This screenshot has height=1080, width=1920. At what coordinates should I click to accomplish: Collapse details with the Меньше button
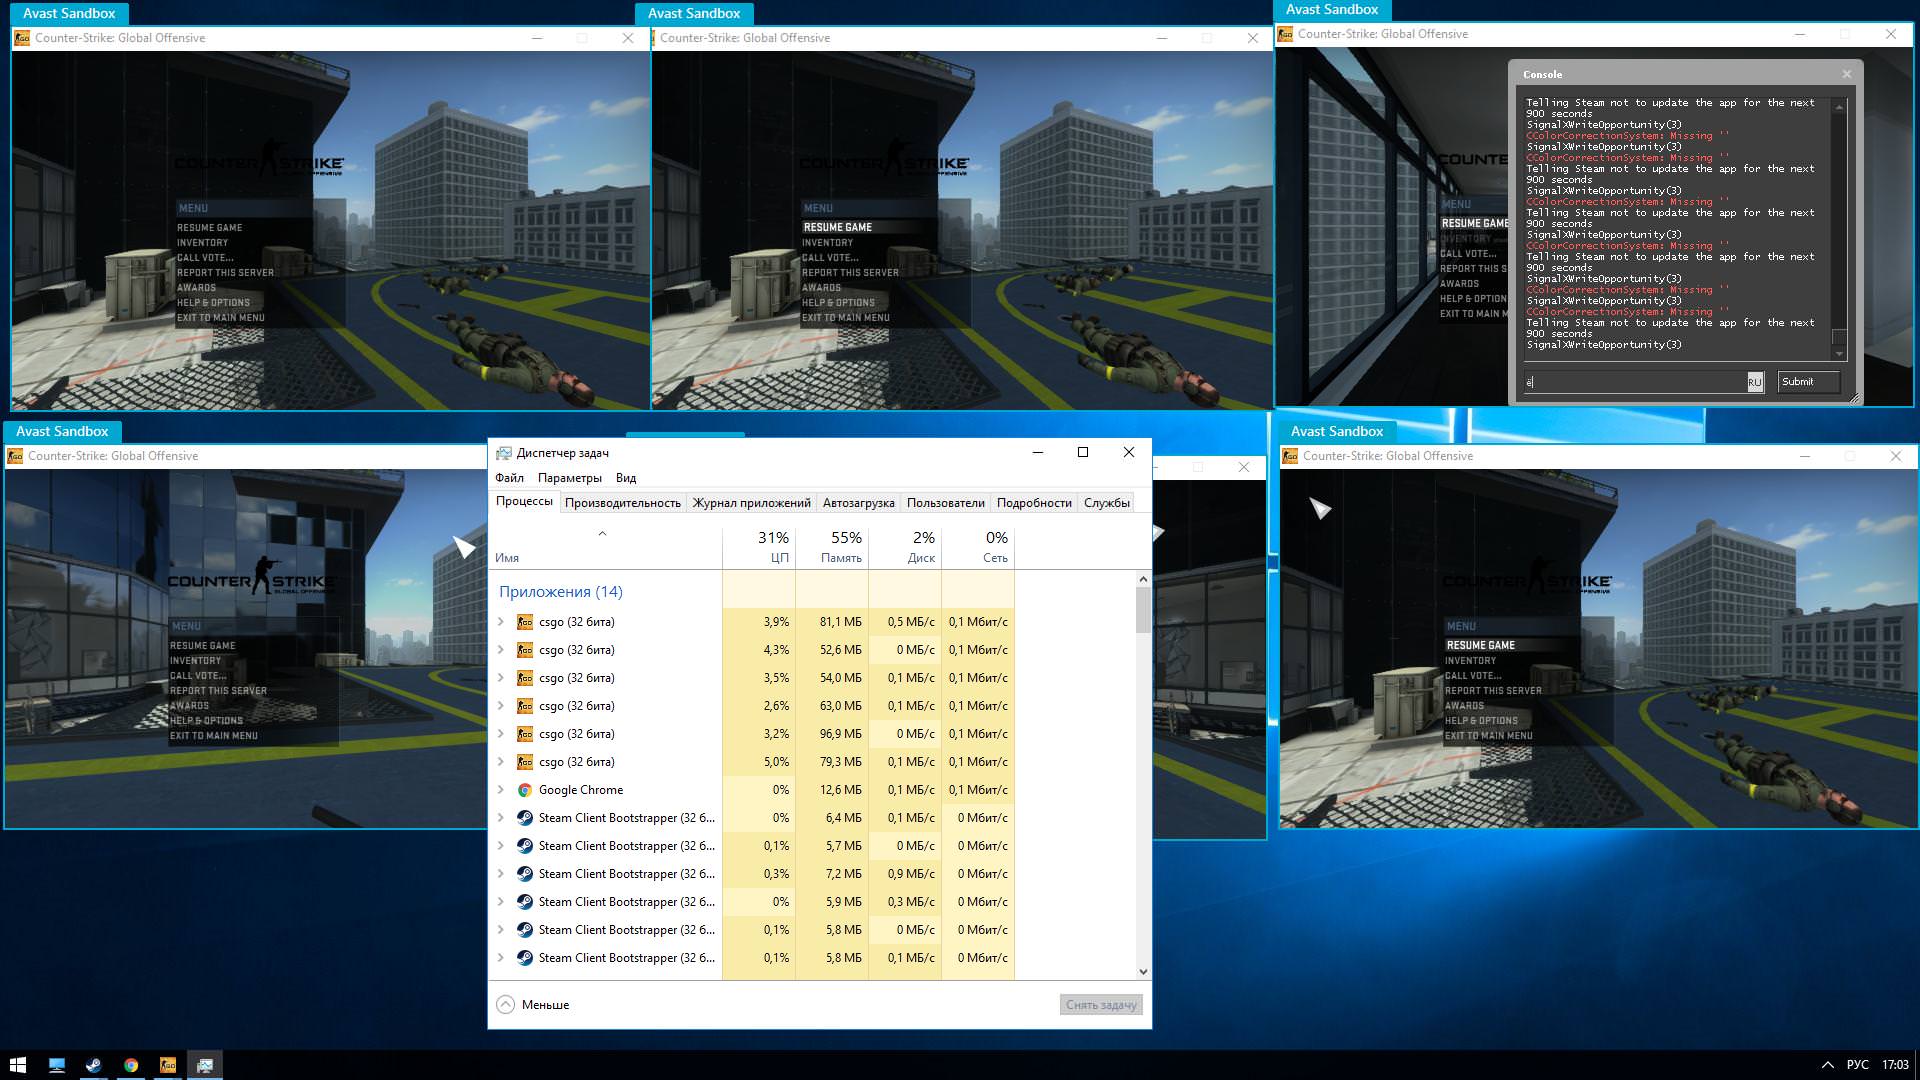click(x=534, y=1005)
